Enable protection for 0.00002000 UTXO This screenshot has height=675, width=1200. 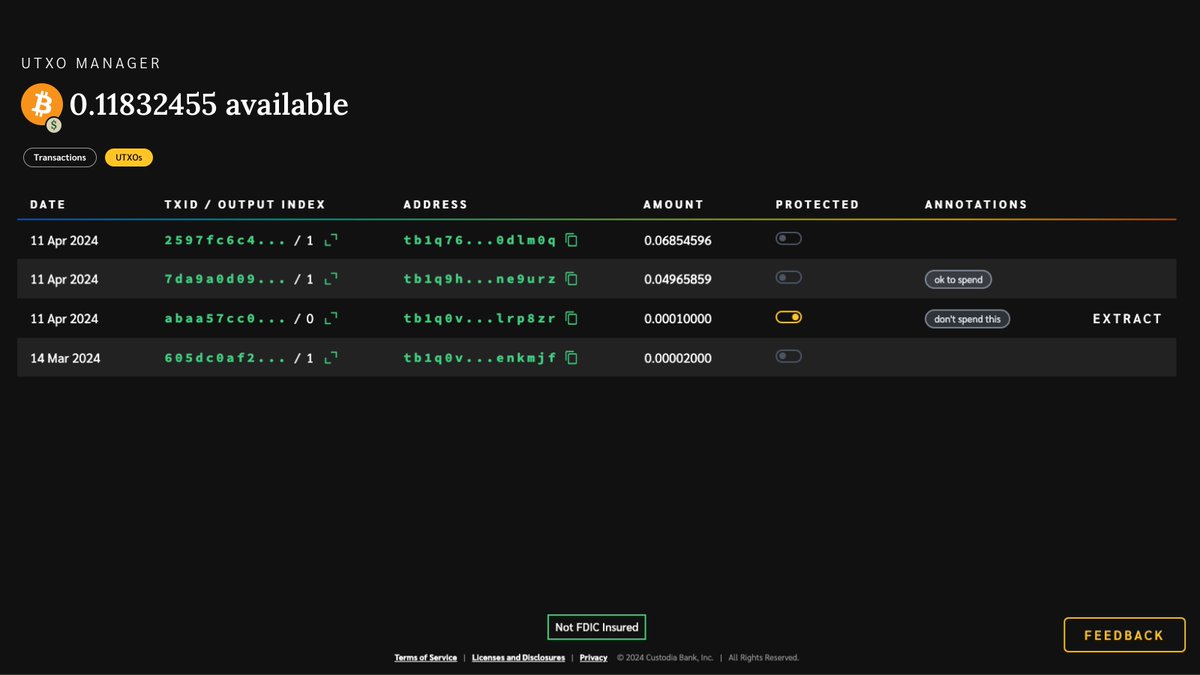click(789, 355)
